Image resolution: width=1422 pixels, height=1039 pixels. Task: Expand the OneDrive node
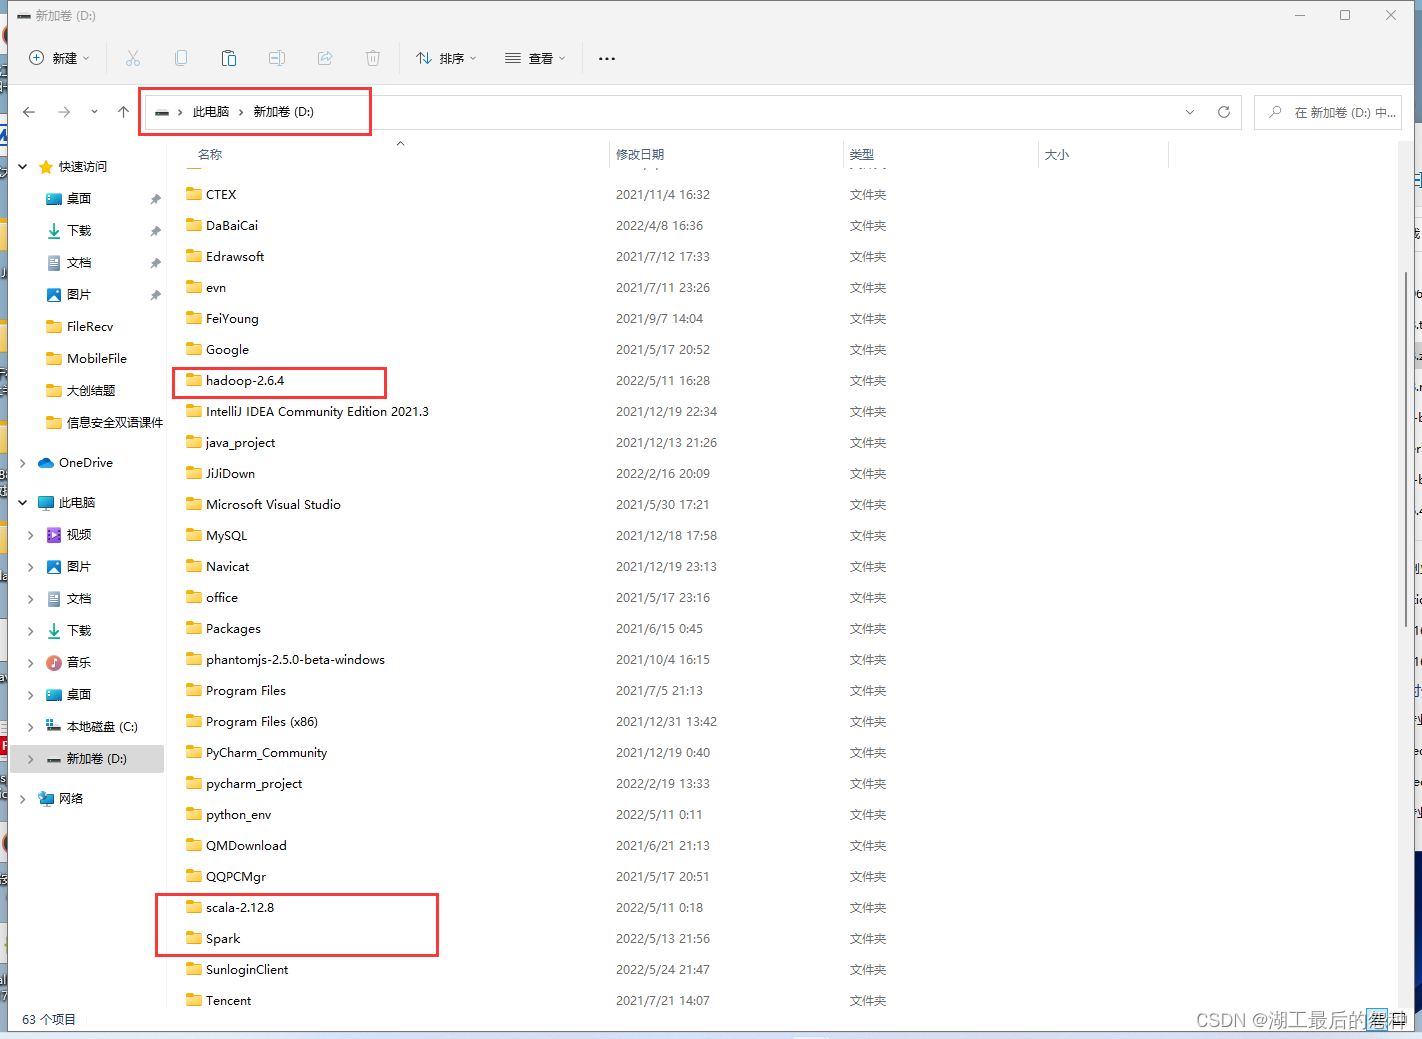[x=23, y=463]
